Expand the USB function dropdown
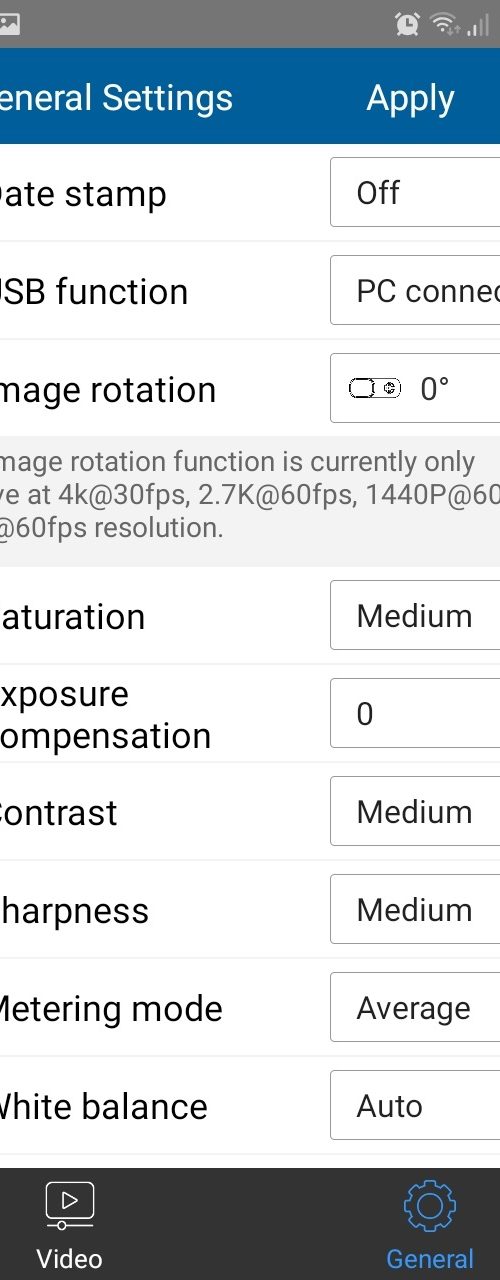 pos(415,290)
